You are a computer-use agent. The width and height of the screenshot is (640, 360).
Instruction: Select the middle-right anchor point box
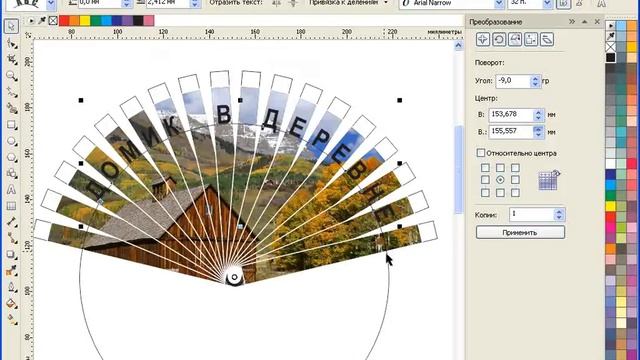[515, 180]
